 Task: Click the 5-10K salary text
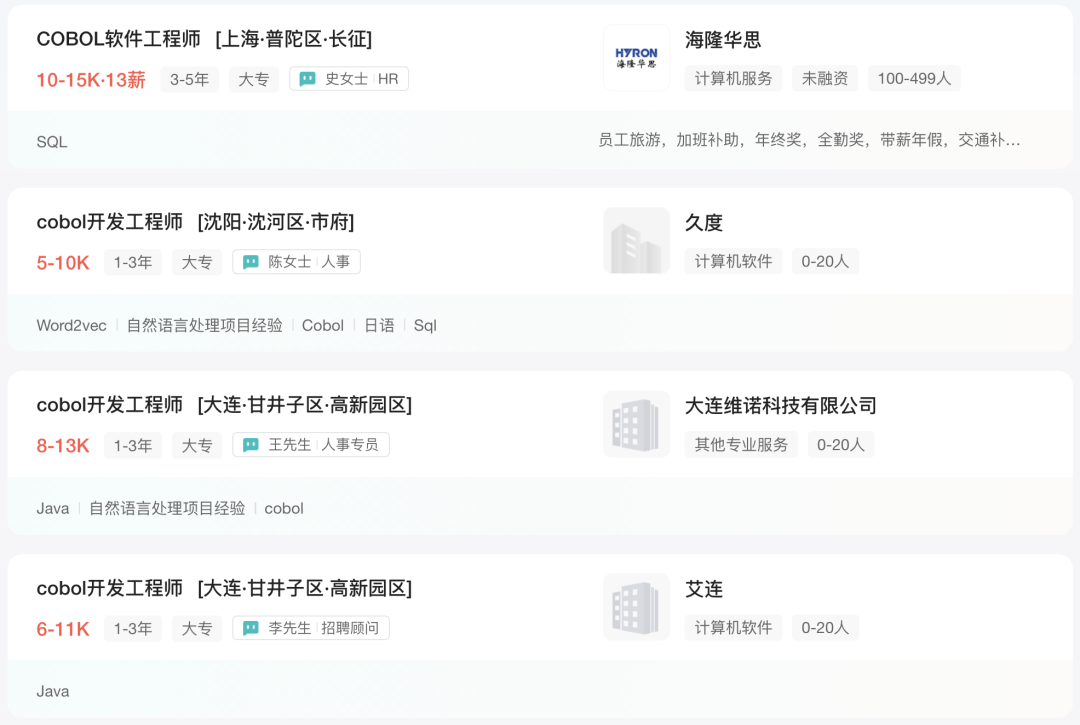(x=63, y=263)
